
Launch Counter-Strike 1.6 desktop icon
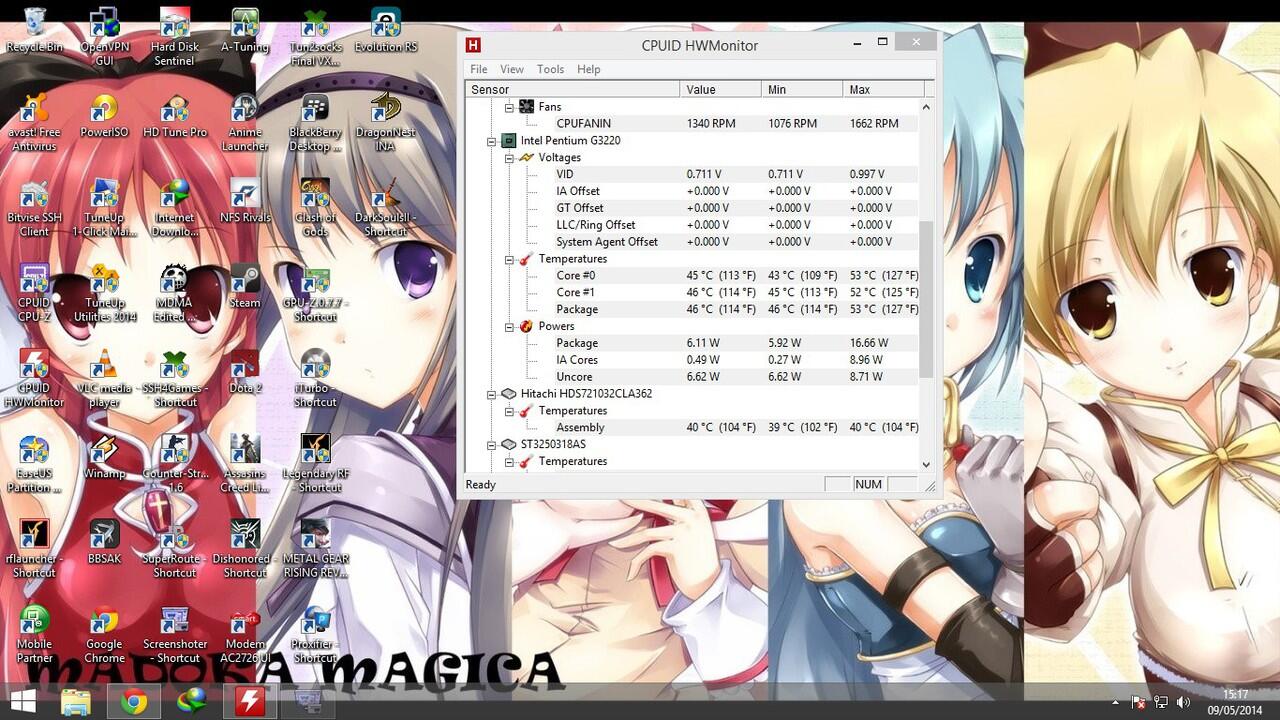tap(174, 463)
